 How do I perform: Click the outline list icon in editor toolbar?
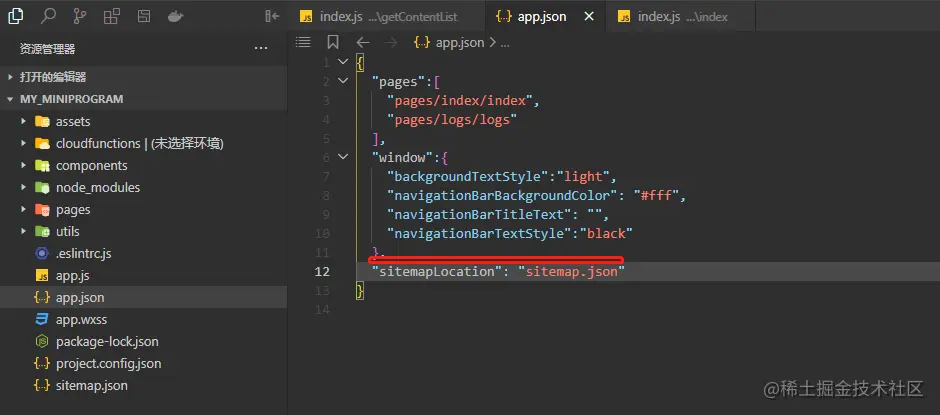(303, 42)
